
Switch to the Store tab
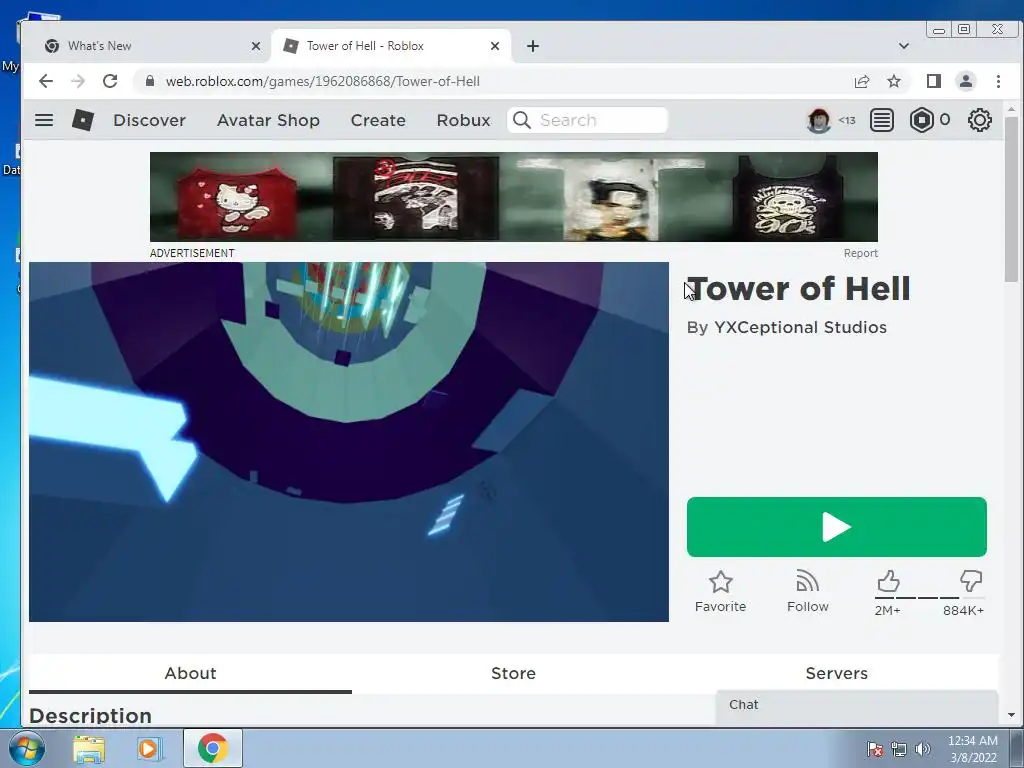513,673
